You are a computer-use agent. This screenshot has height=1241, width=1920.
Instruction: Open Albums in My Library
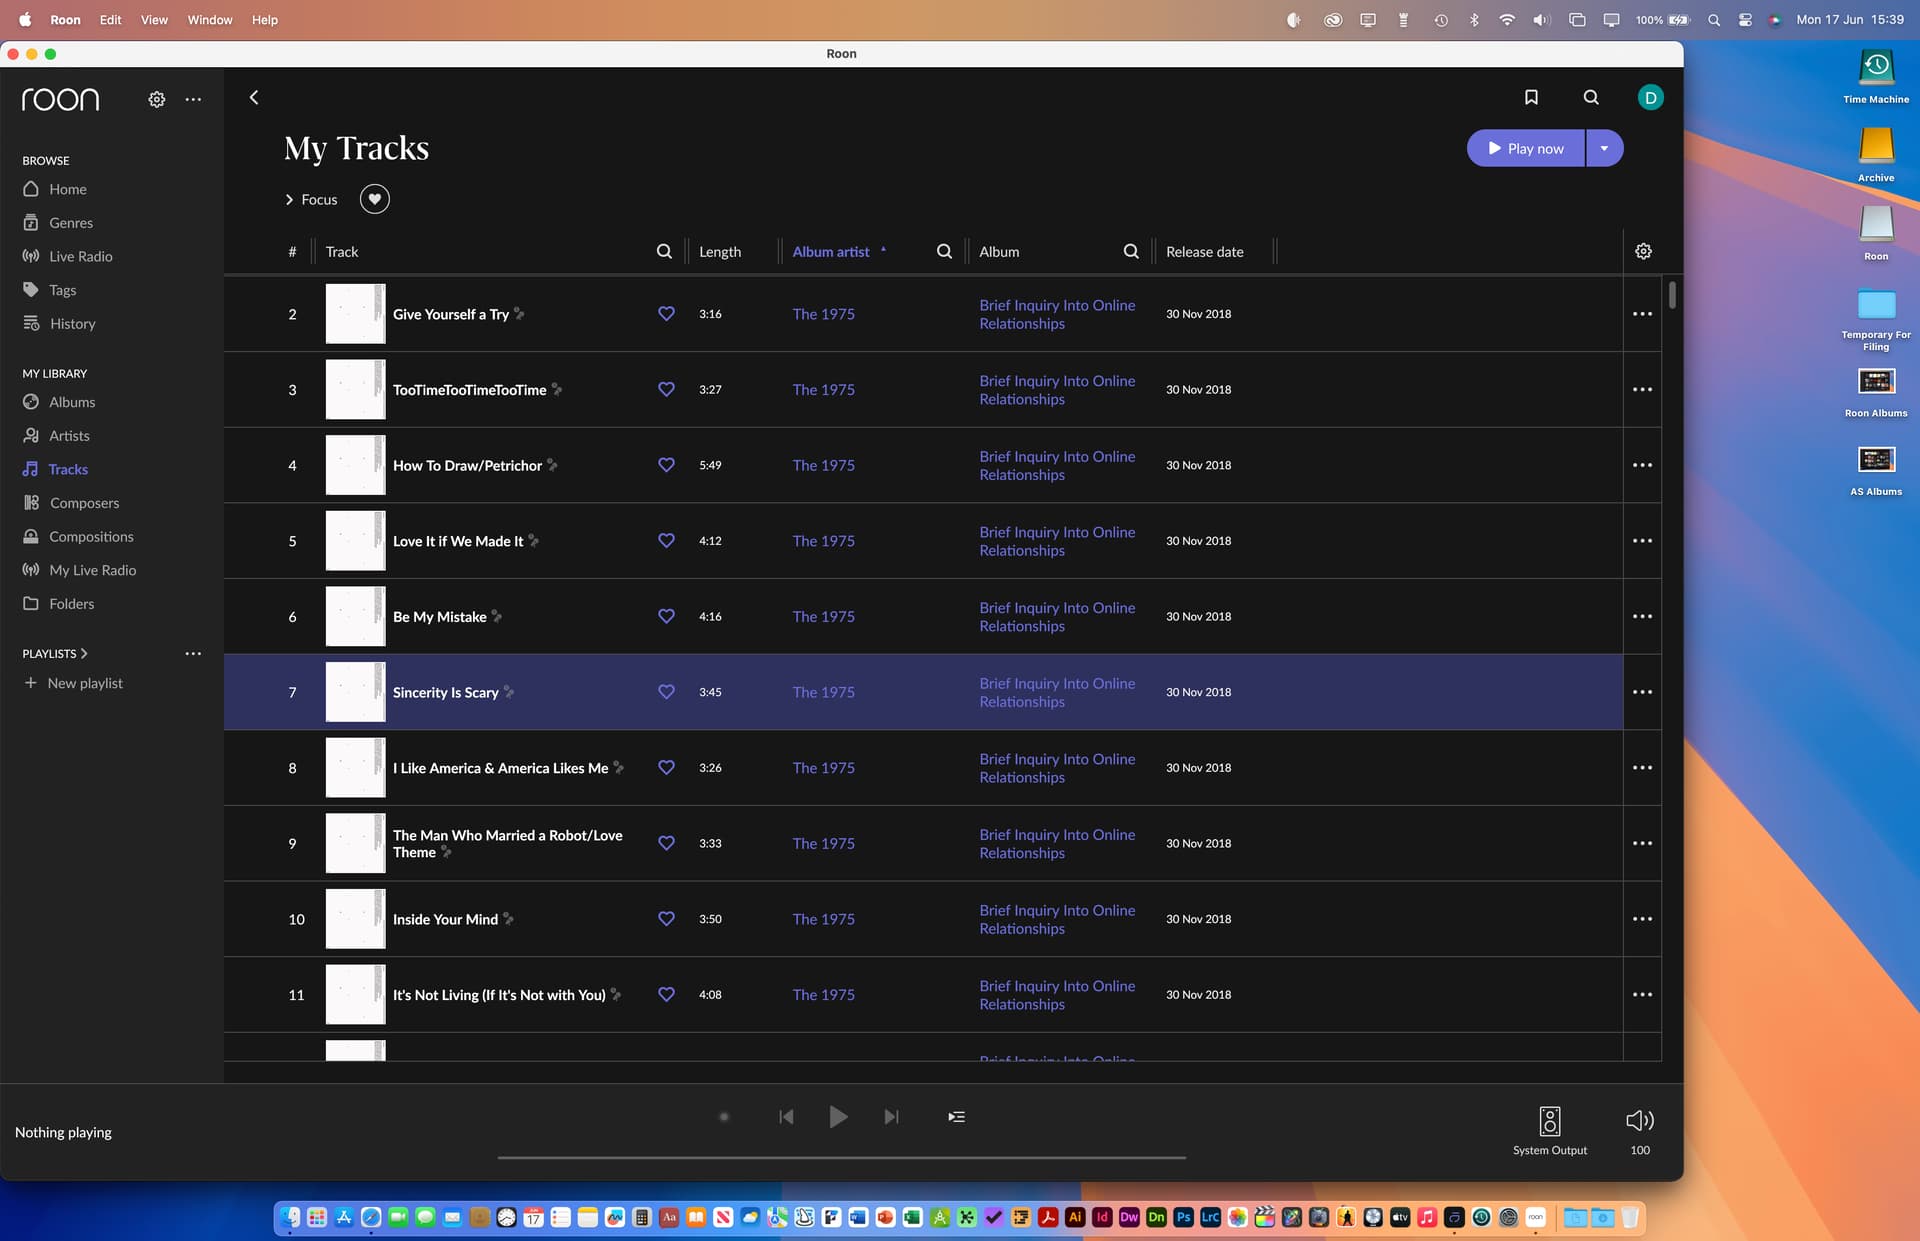click(72, 402)
